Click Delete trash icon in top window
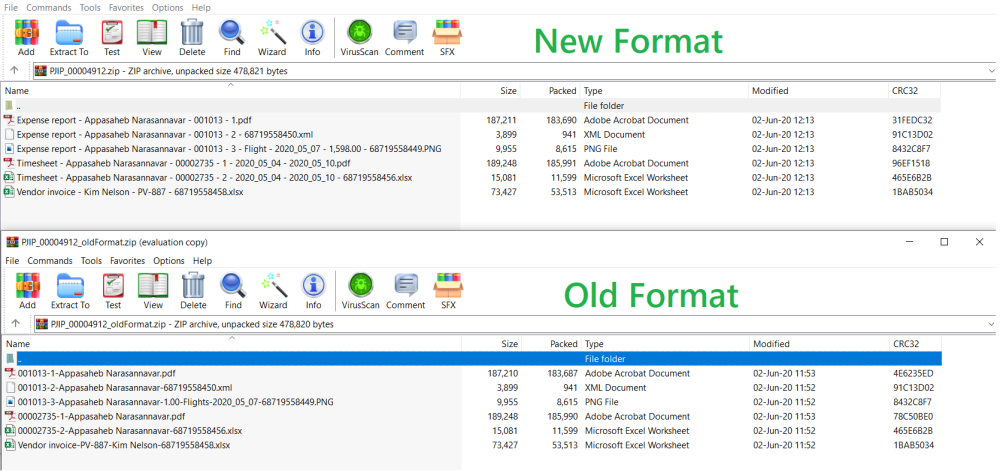 click(x=192, y=37)
